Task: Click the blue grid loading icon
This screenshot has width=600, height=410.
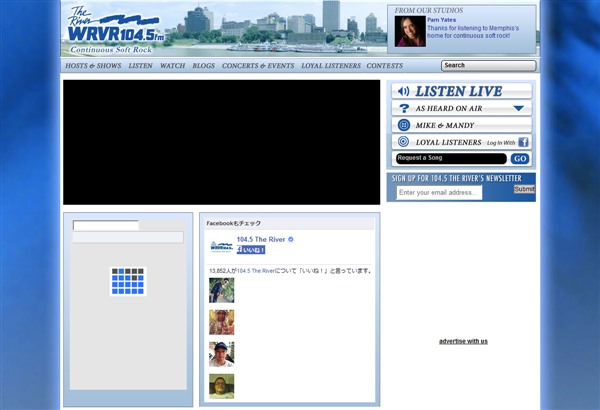Action: 128,281
